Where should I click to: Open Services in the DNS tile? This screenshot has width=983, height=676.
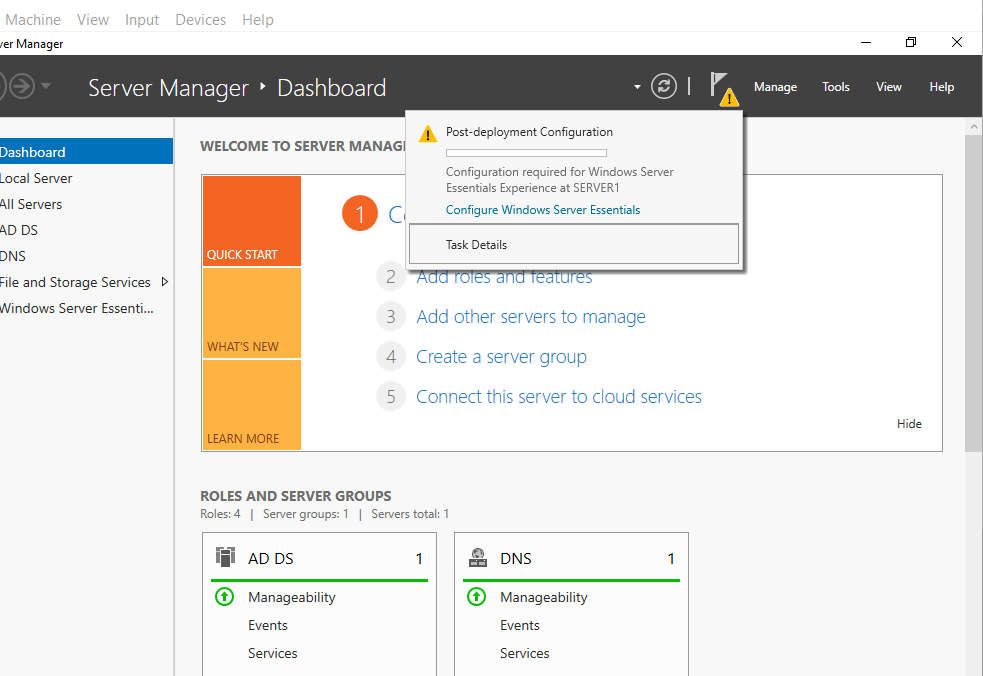pyautogui.click(x=524, y=653)
